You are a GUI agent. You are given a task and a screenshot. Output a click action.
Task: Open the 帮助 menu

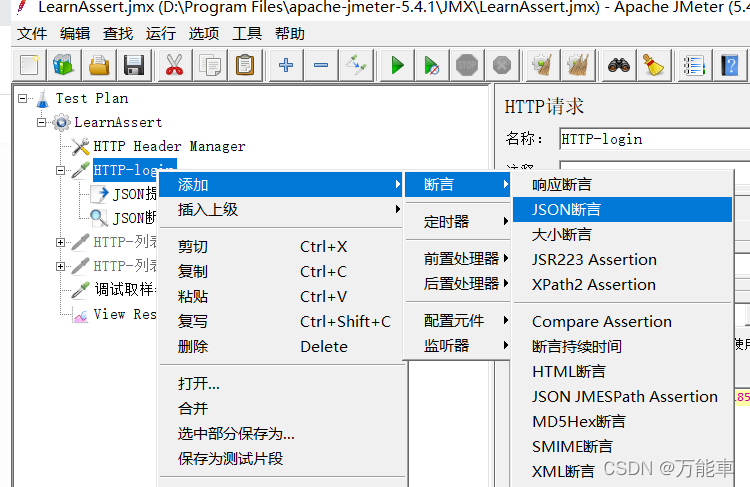[x=290, y=34]
